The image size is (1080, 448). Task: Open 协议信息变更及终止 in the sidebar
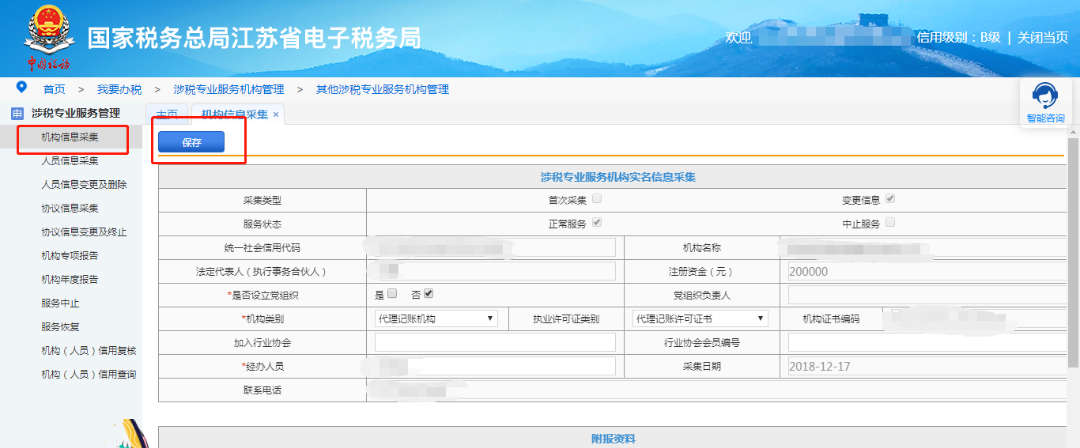pyautogui.click(x=83, y=232)
